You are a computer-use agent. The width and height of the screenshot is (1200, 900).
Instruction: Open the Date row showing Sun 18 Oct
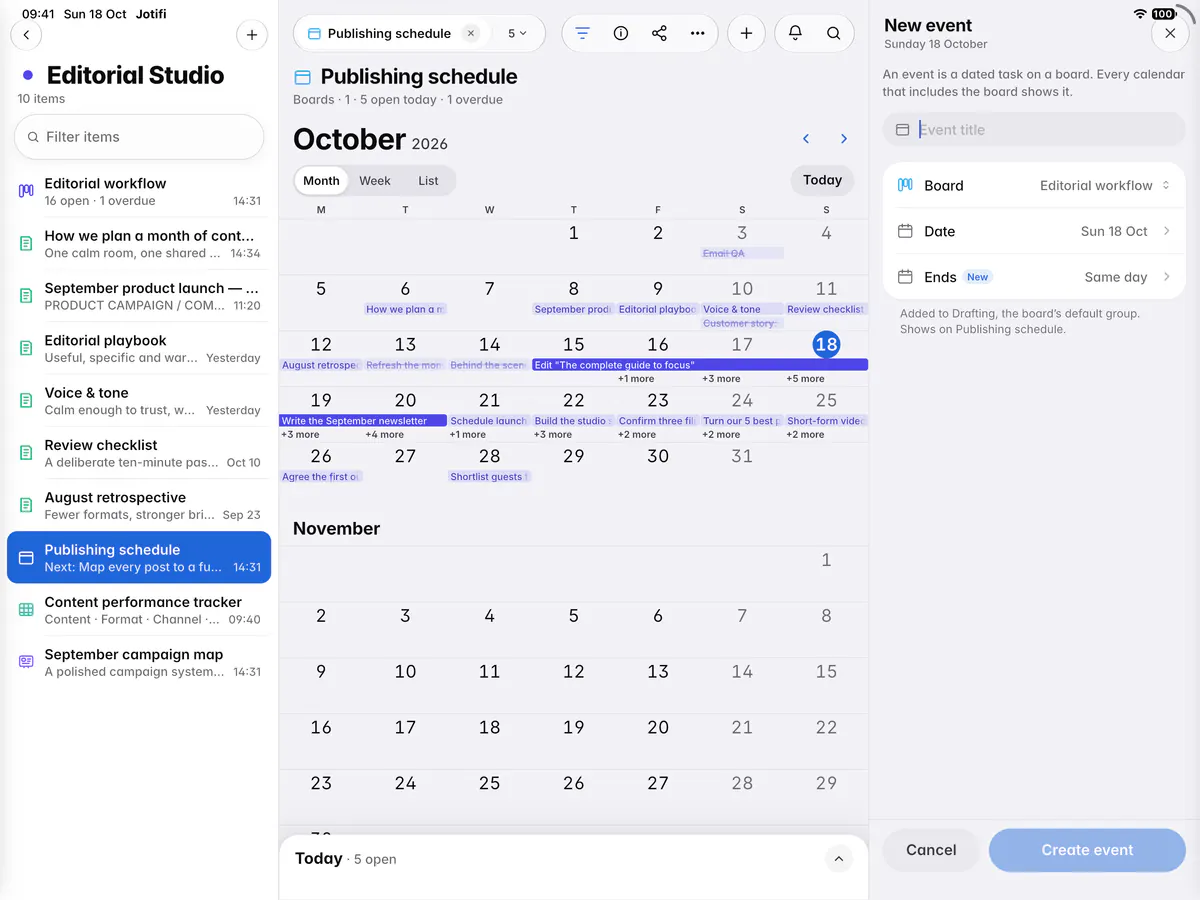(1034, 231)
